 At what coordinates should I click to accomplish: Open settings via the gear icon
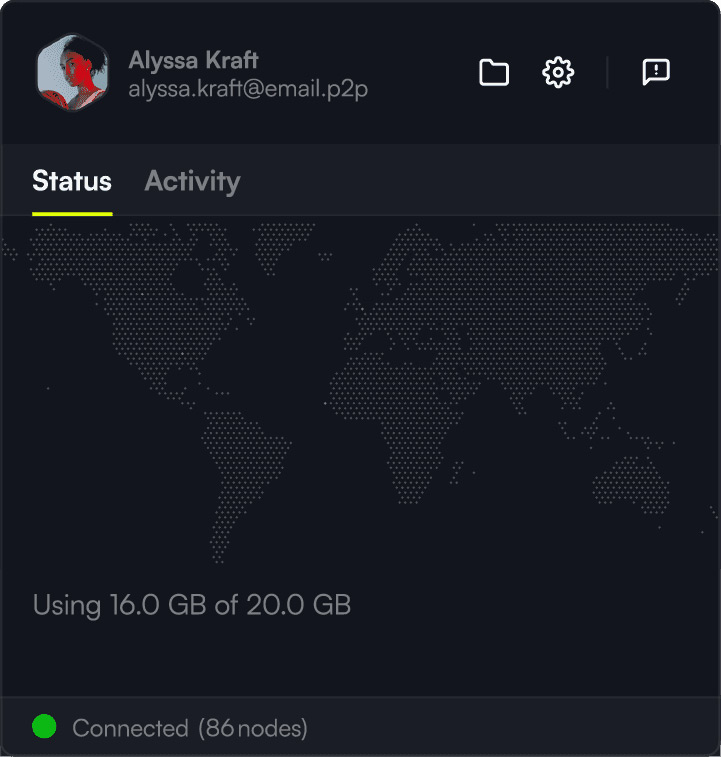pyautogui.click(x=558, y=72)
